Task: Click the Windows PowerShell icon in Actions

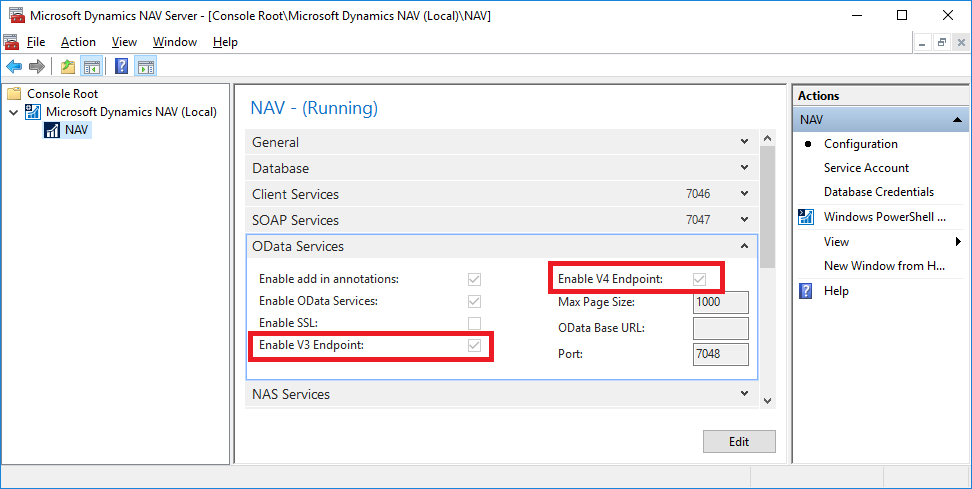Action: coord(806,217)
